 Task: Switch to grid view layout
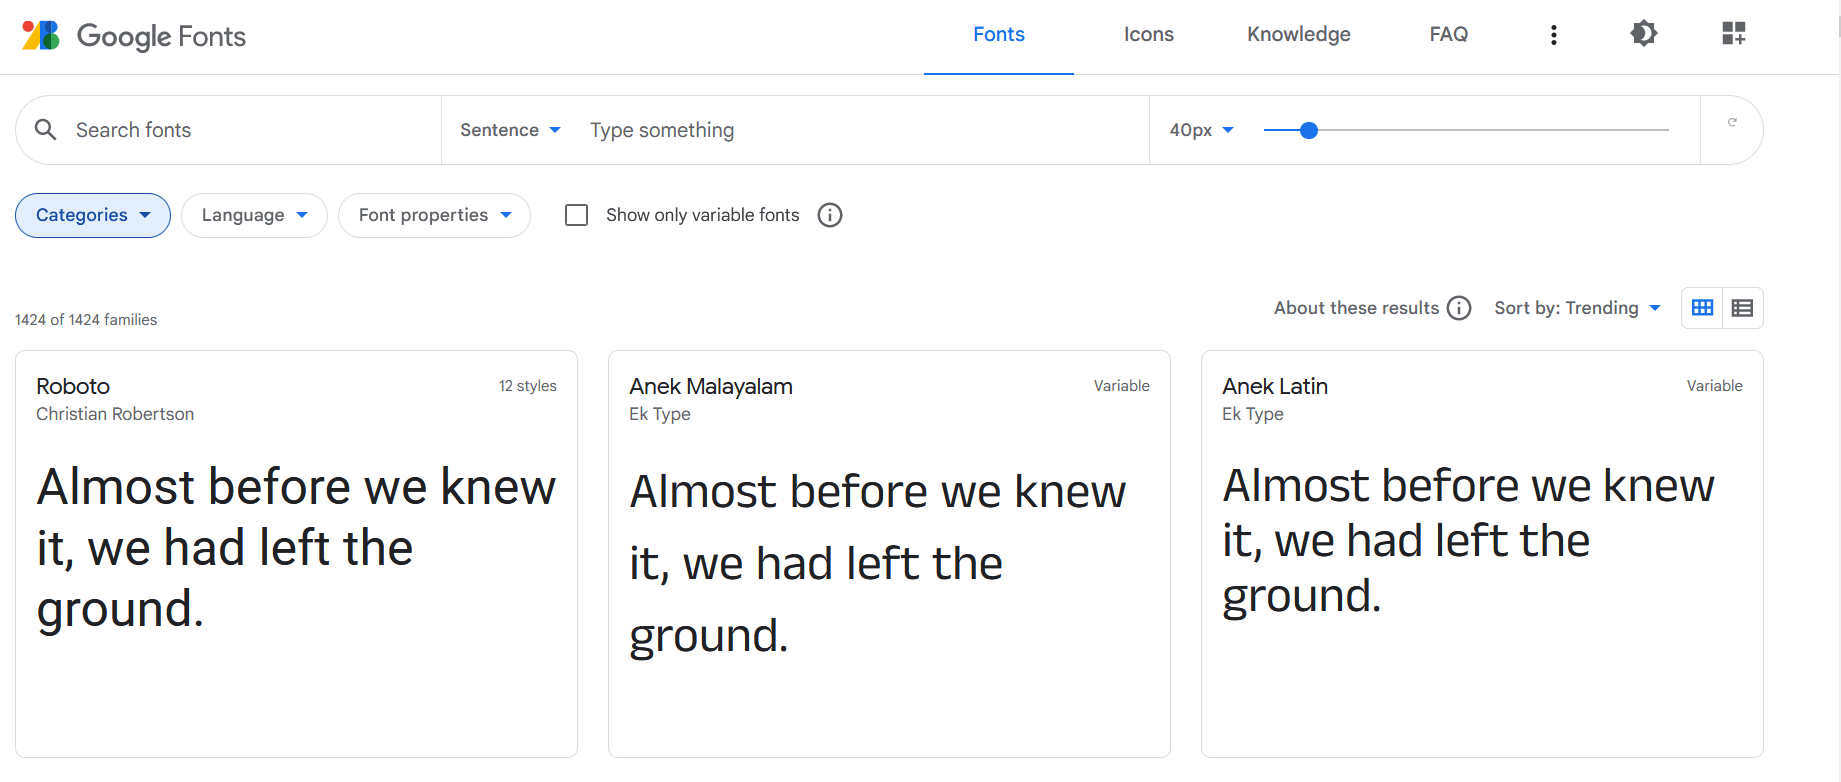[1702, 308]
